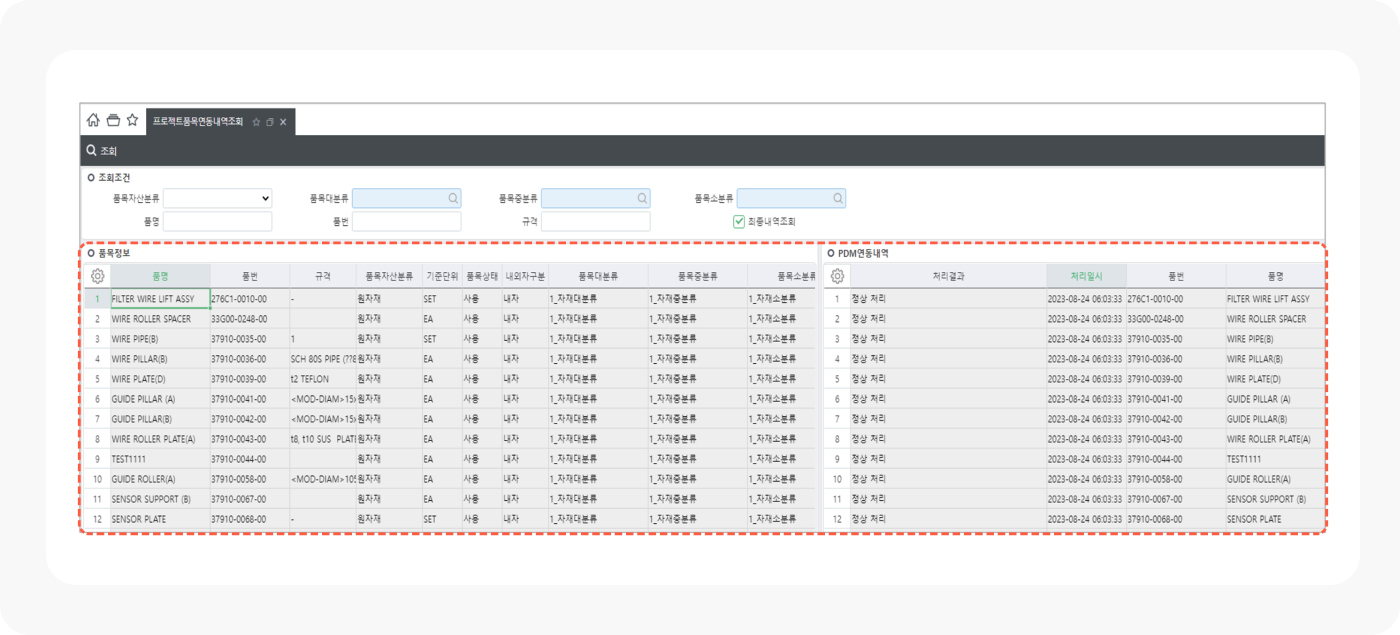Select SENSOR SUPPORT (B) in 품목정보
Image resolution: width=1400 pixels, height=635 pixels.
(160, 499)
